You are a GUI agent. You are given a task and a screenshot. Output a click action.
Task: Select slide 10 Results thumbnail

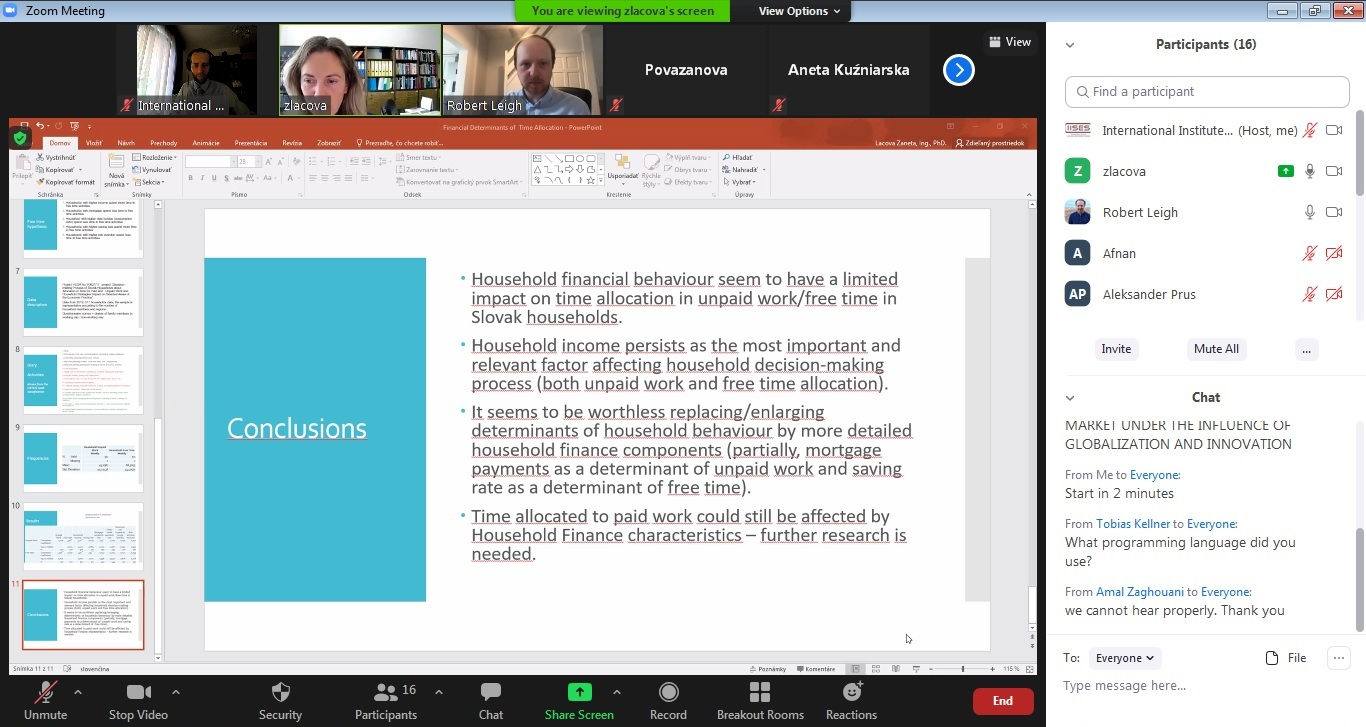83,536
